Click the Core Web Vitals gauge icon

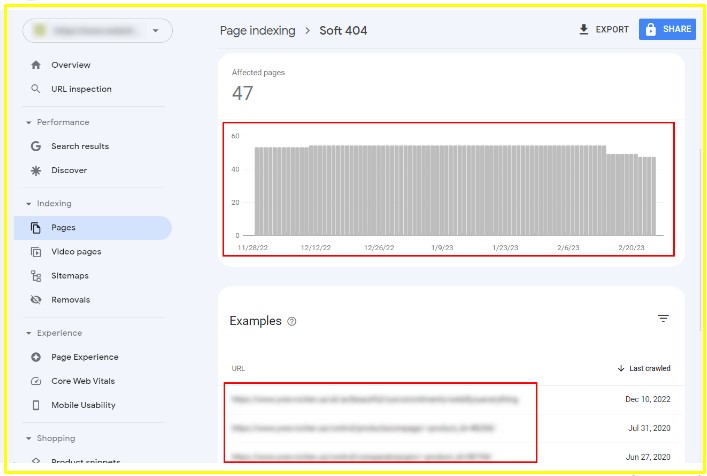coord(36,381)
